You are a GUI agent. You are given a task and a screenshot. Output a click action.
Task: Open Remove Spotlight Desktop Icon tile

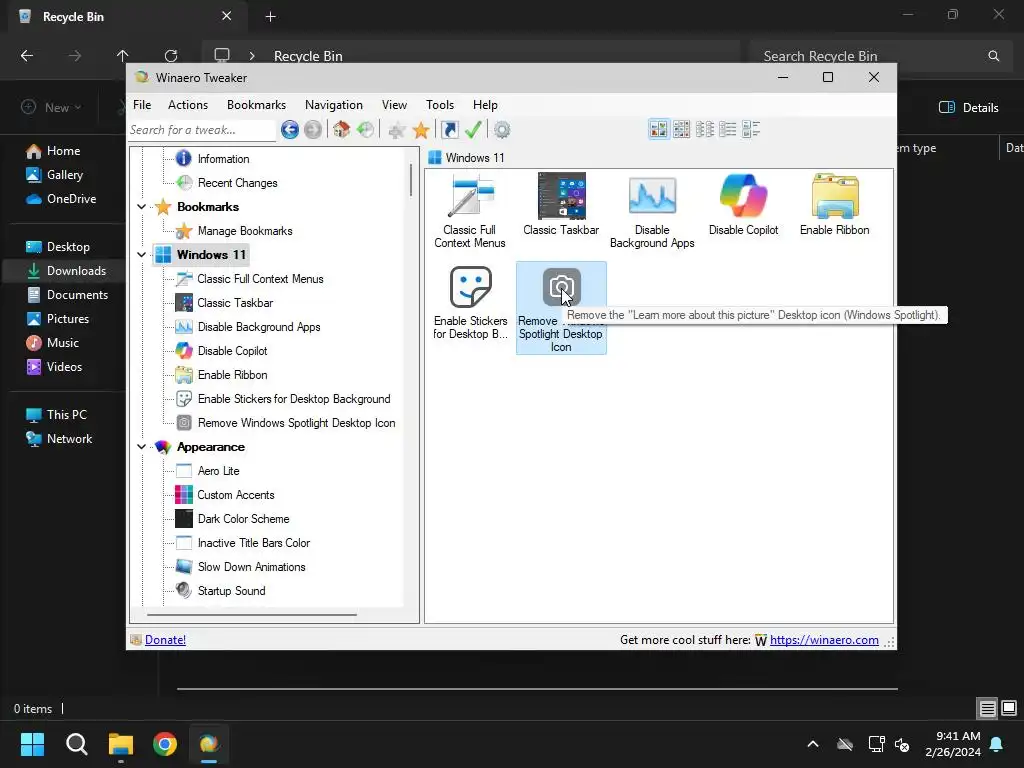point(561,308)
